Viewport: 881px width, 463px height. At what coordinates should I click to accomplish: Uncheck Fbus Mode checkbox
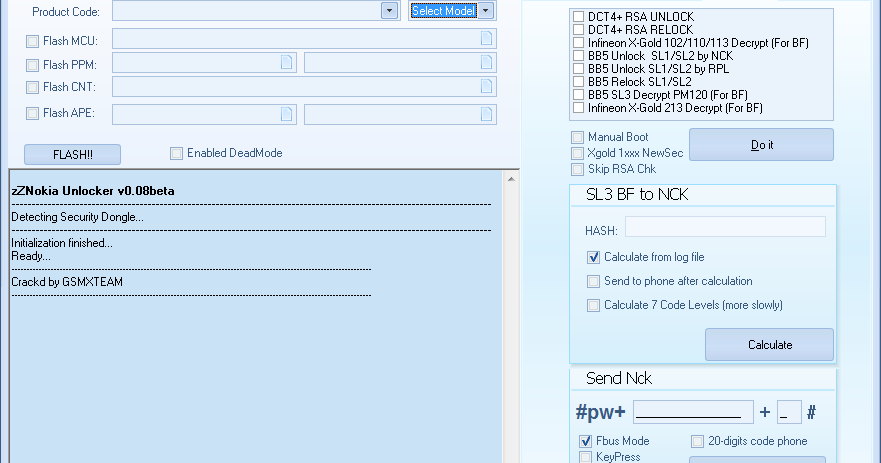[x=585, y=441]
